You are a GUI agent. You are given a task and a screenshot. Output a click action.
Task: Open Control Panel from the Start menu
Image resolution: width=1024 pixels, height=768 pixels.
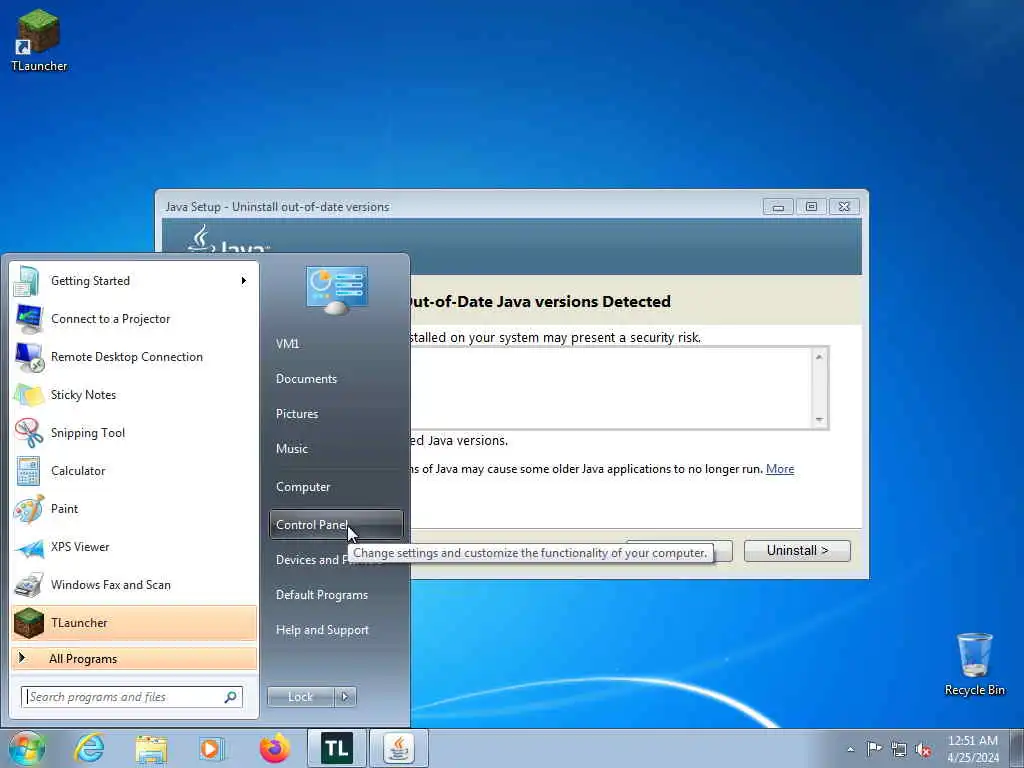pyautogui.click(x=336, y=525)
